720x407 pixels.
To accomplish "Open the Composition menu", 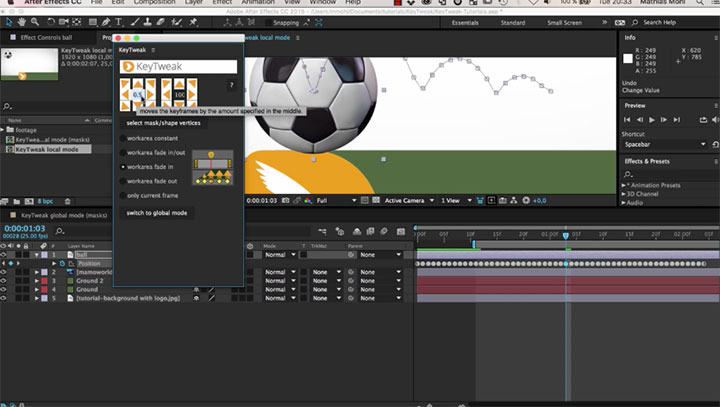I will coord(154,2).
